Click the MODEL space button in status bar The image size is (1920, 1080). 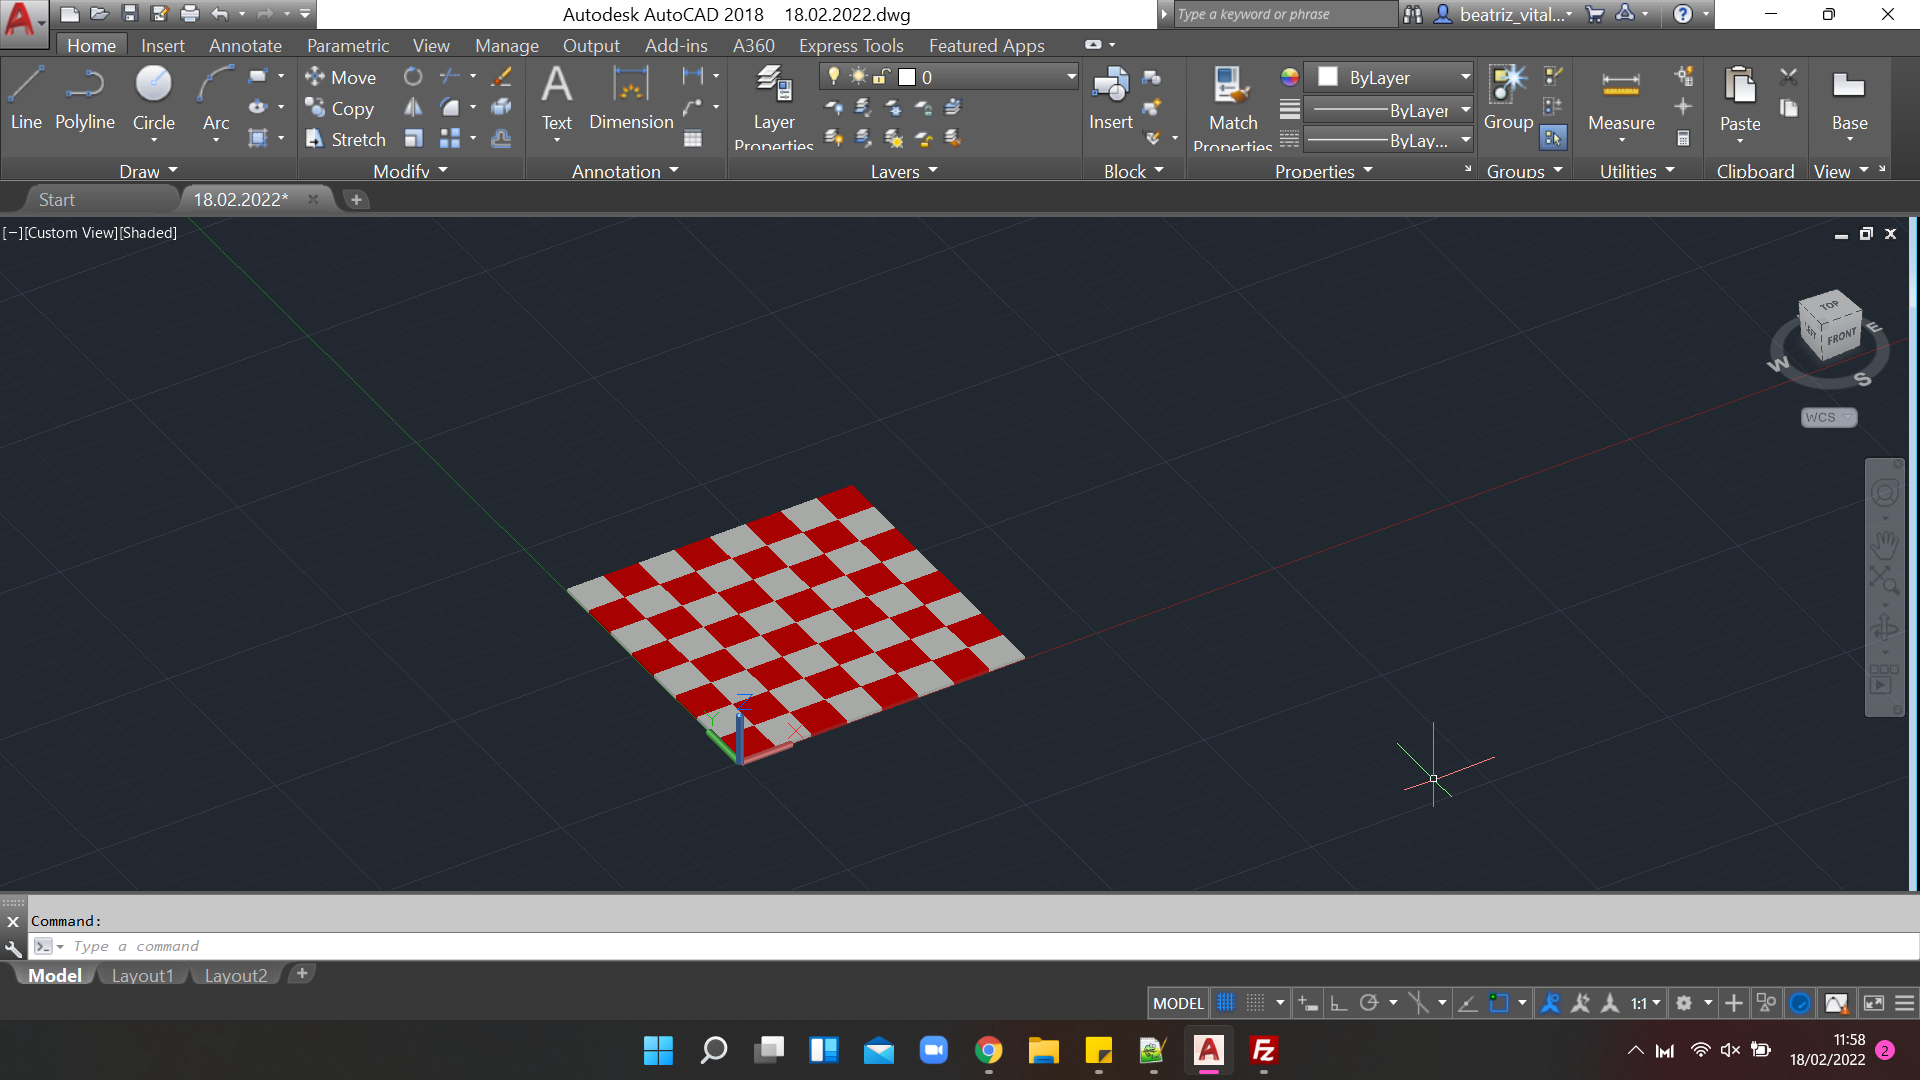click(1178, 1003)
